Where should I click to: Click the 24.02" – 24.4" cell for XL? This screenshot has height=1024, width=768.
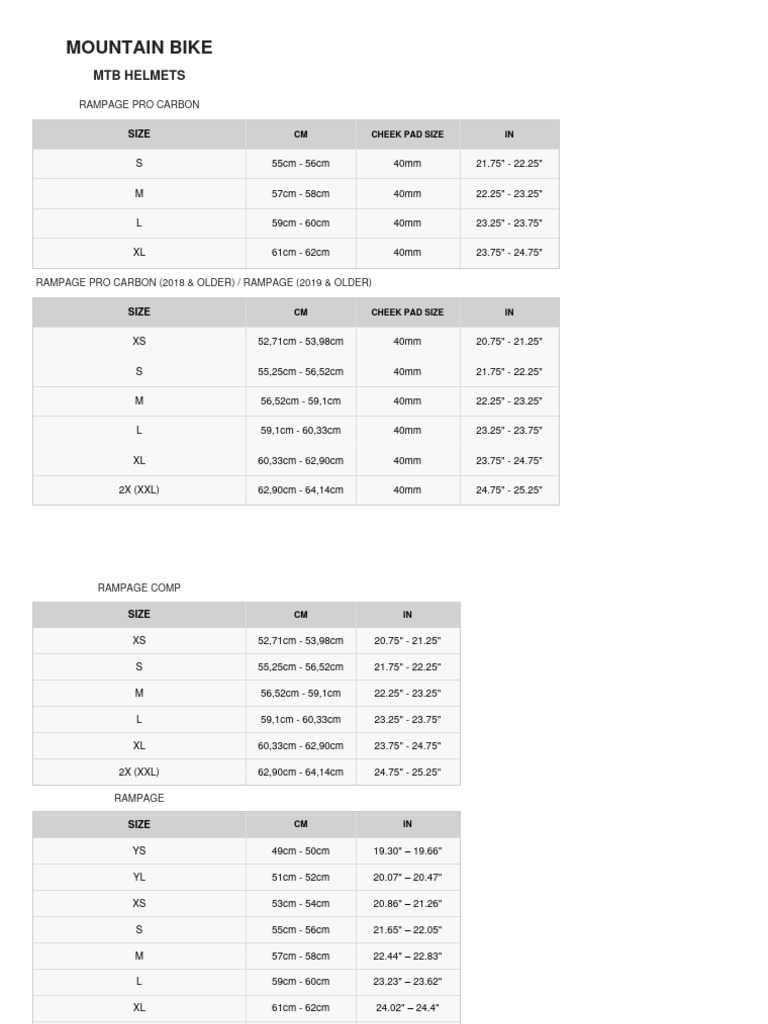(x=408, y=1008)
